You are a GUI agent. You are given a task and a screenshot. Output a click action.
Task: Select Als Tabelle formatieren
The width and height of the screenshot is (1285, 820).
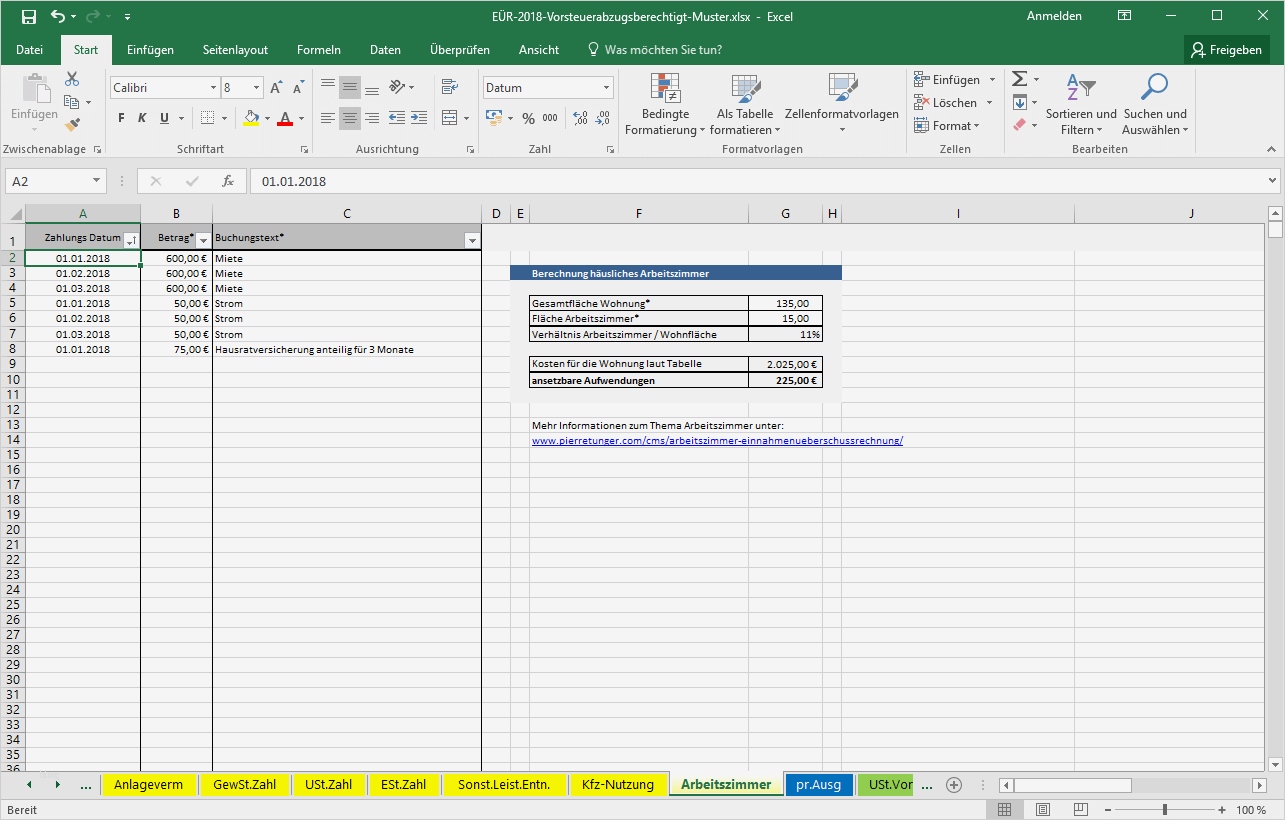[x=744, y=105]
